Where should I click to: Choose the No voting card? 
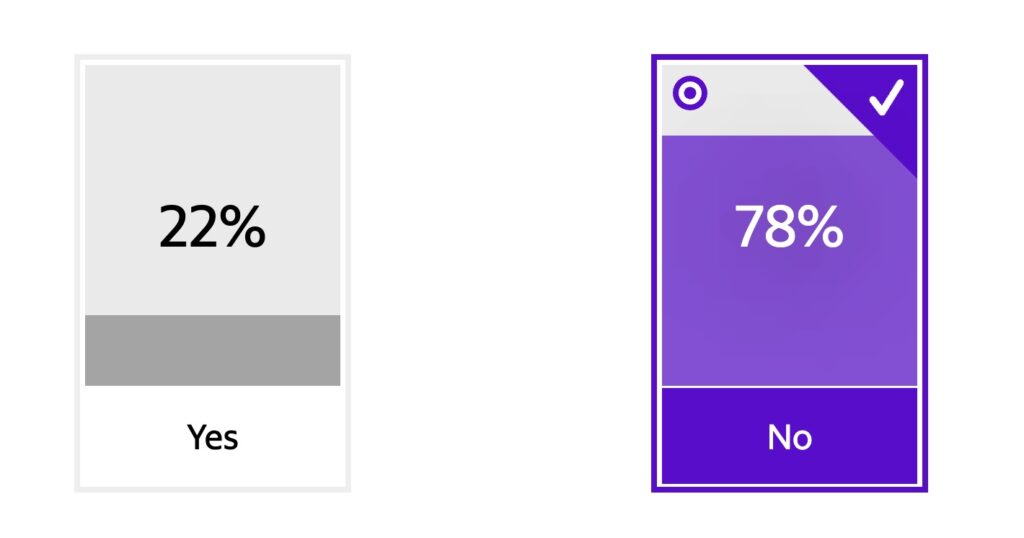790,273
